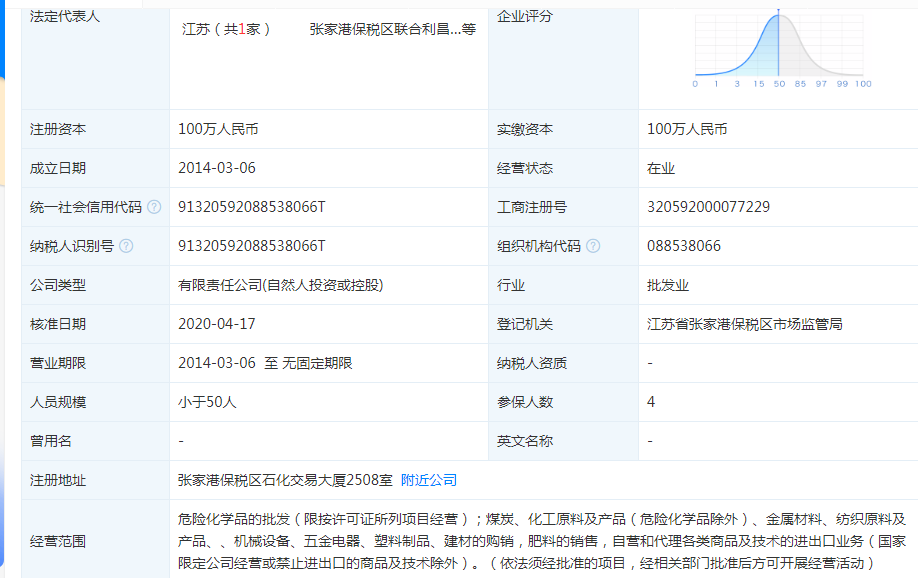This screenshot has height=578, width=918.
Task: Click the 工商注册号 label
Action: tap(532, 207)
